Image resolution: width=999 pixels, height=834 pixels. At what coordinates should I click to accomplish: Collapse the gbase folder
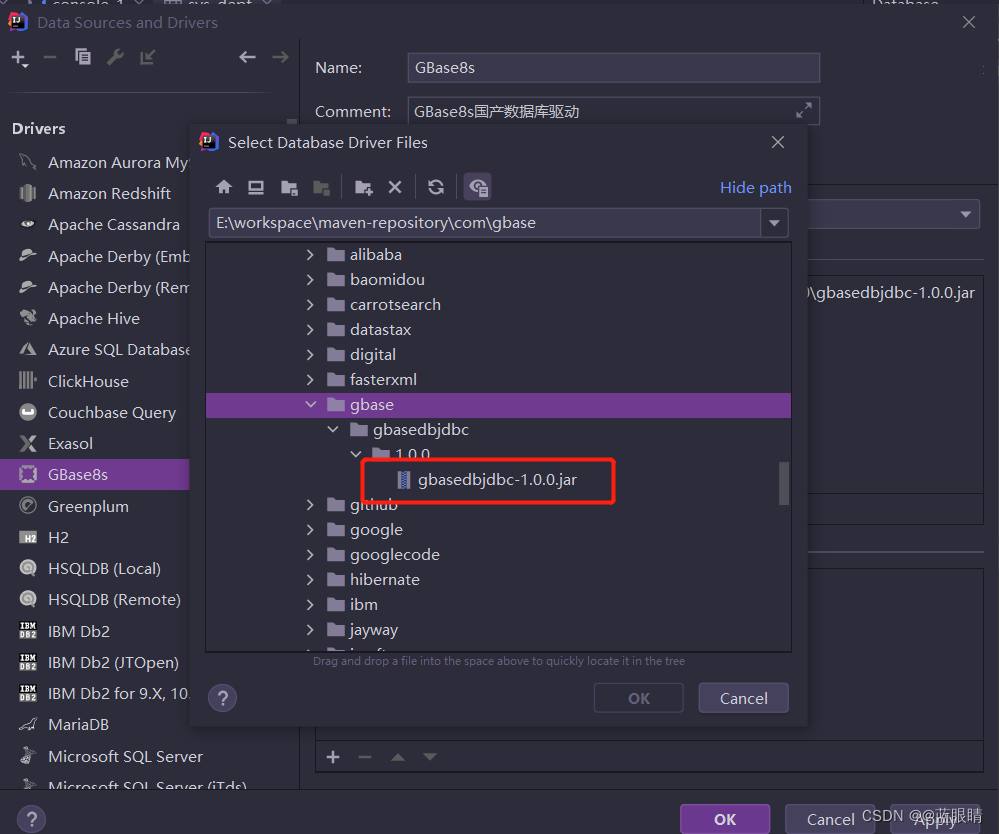[310, 405]
